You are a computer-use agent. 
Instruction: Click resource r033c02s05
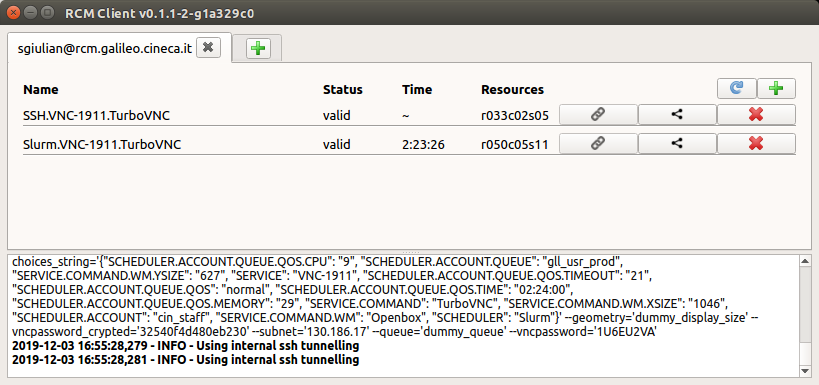click(515, 116)
